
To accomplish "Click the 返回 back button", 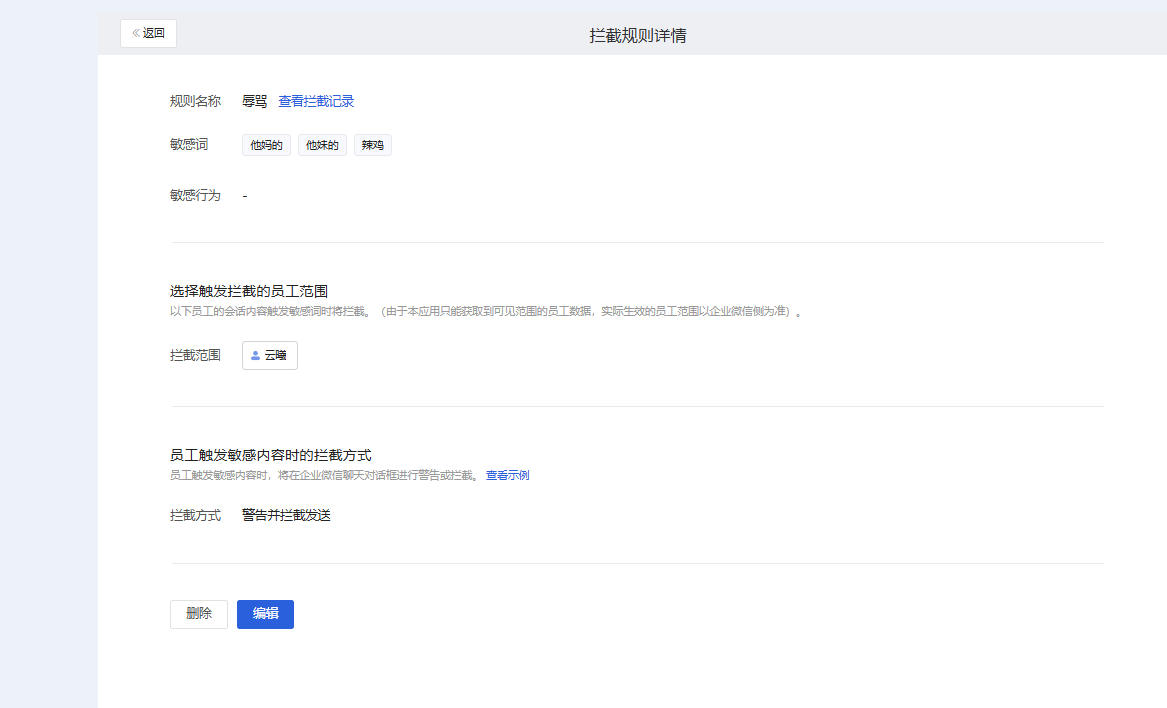I will click(x=148, y=34).
